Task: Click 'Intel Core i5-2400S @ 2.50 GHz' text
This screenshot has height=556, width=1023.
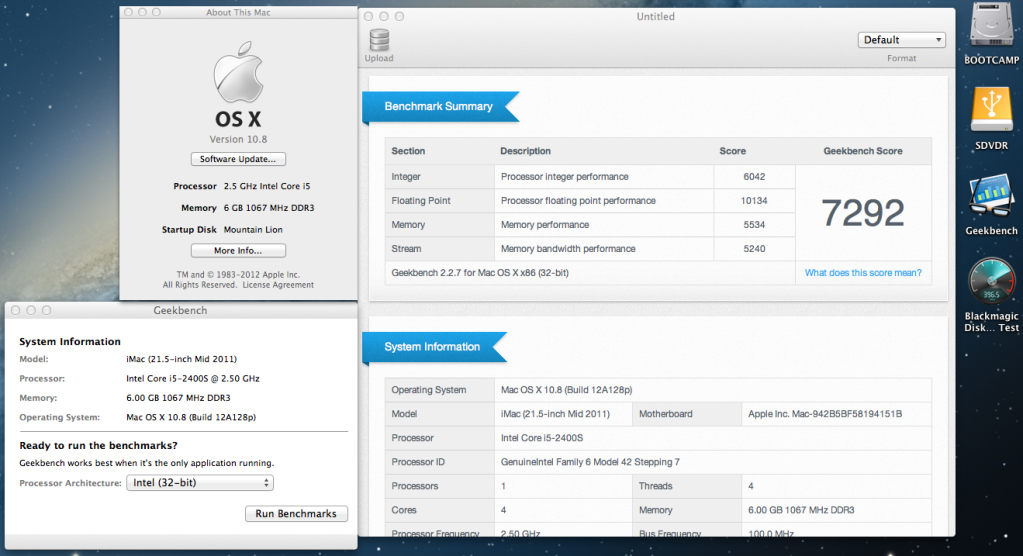Action: (x=192, y=378)
